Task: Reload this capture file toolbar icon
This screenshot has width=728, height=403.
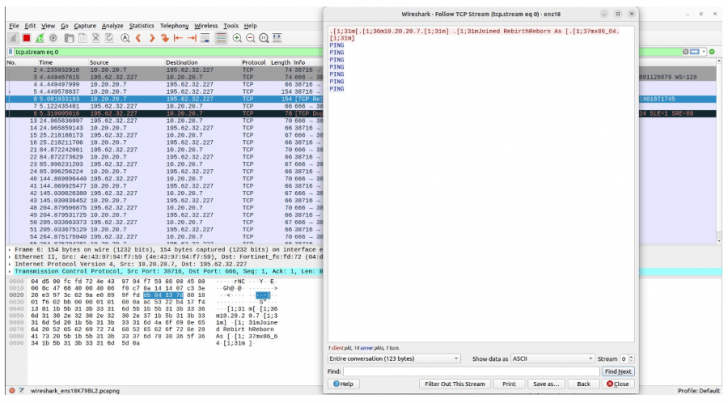Action: [x=109, y=38]
